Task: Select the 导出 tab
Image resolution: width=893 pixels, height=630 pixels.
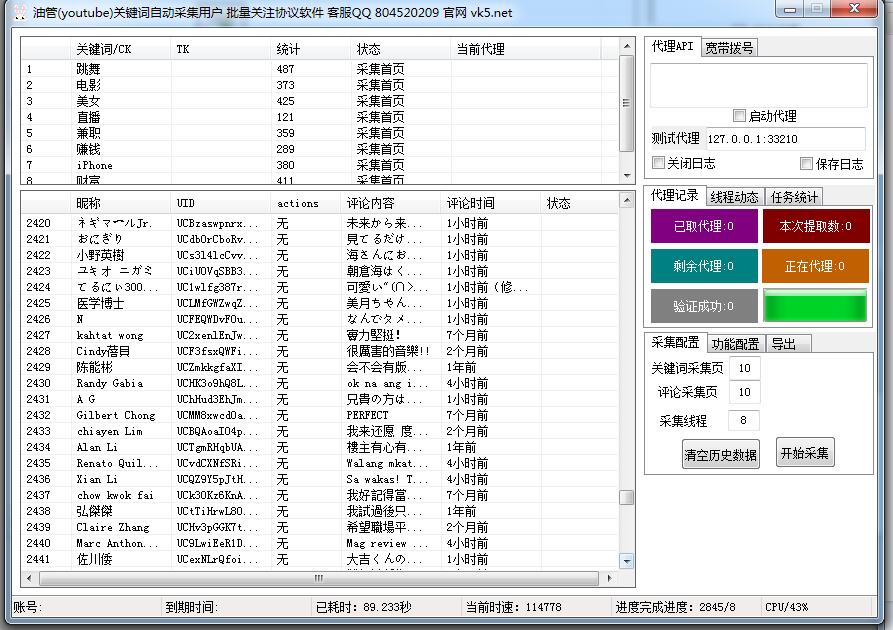Action: [x=784, y=344]
